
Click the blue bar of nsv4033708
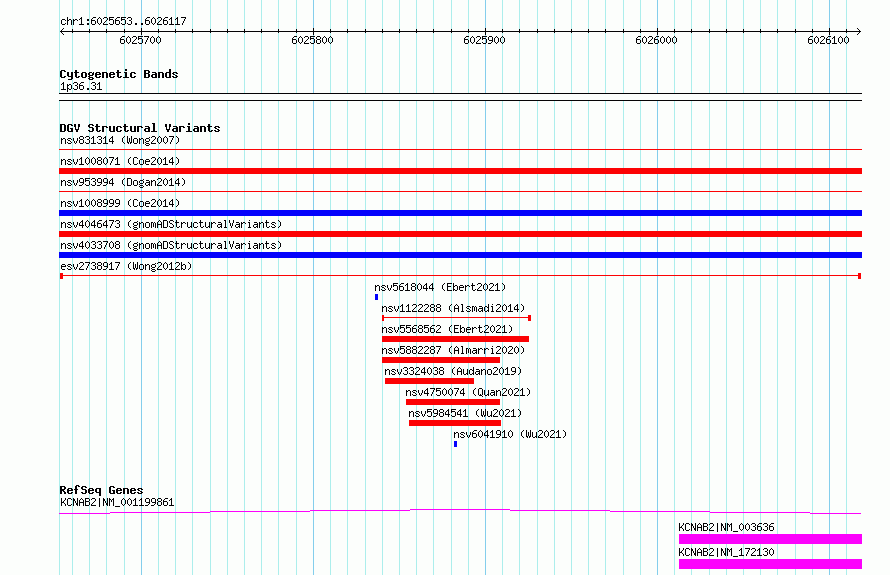point(460,255)
